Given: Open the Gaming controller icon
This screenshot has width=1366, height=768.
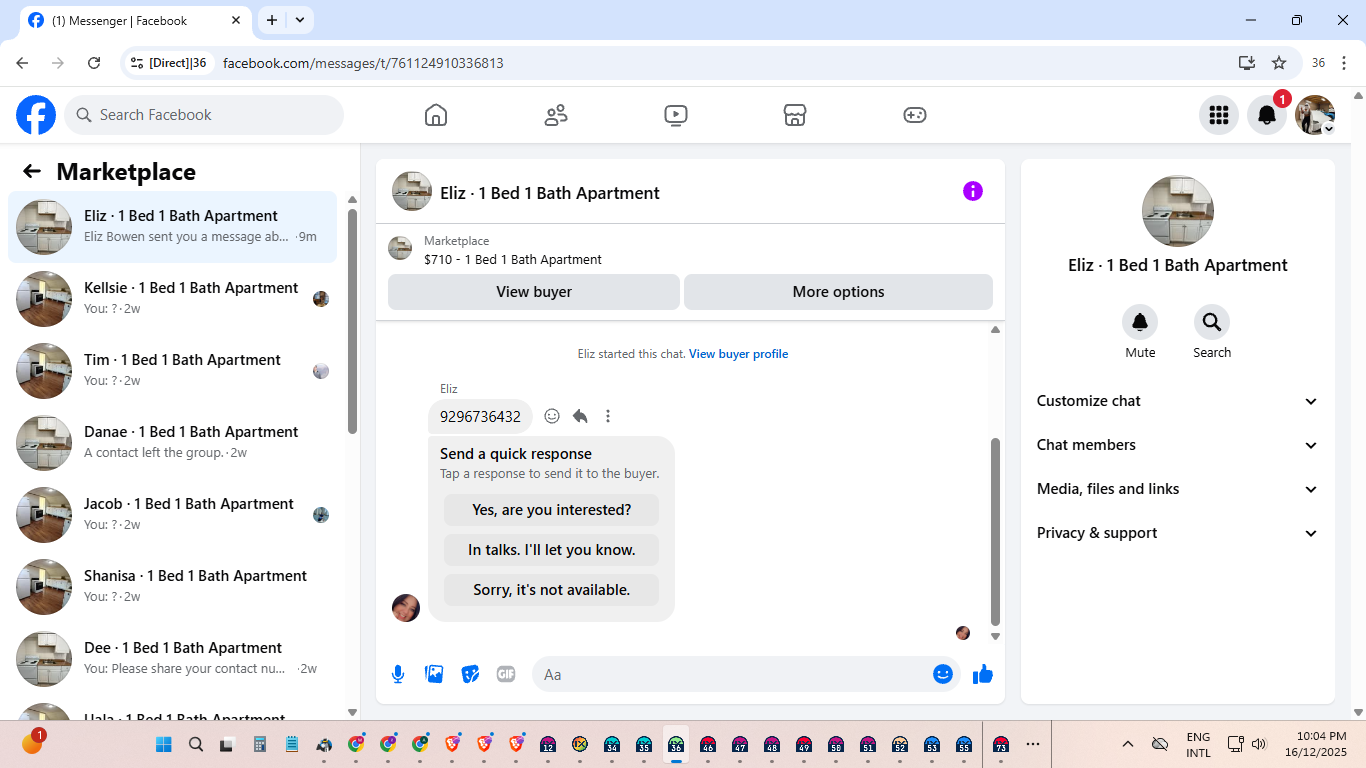Looking at the screenshot, I should (915, 115).
